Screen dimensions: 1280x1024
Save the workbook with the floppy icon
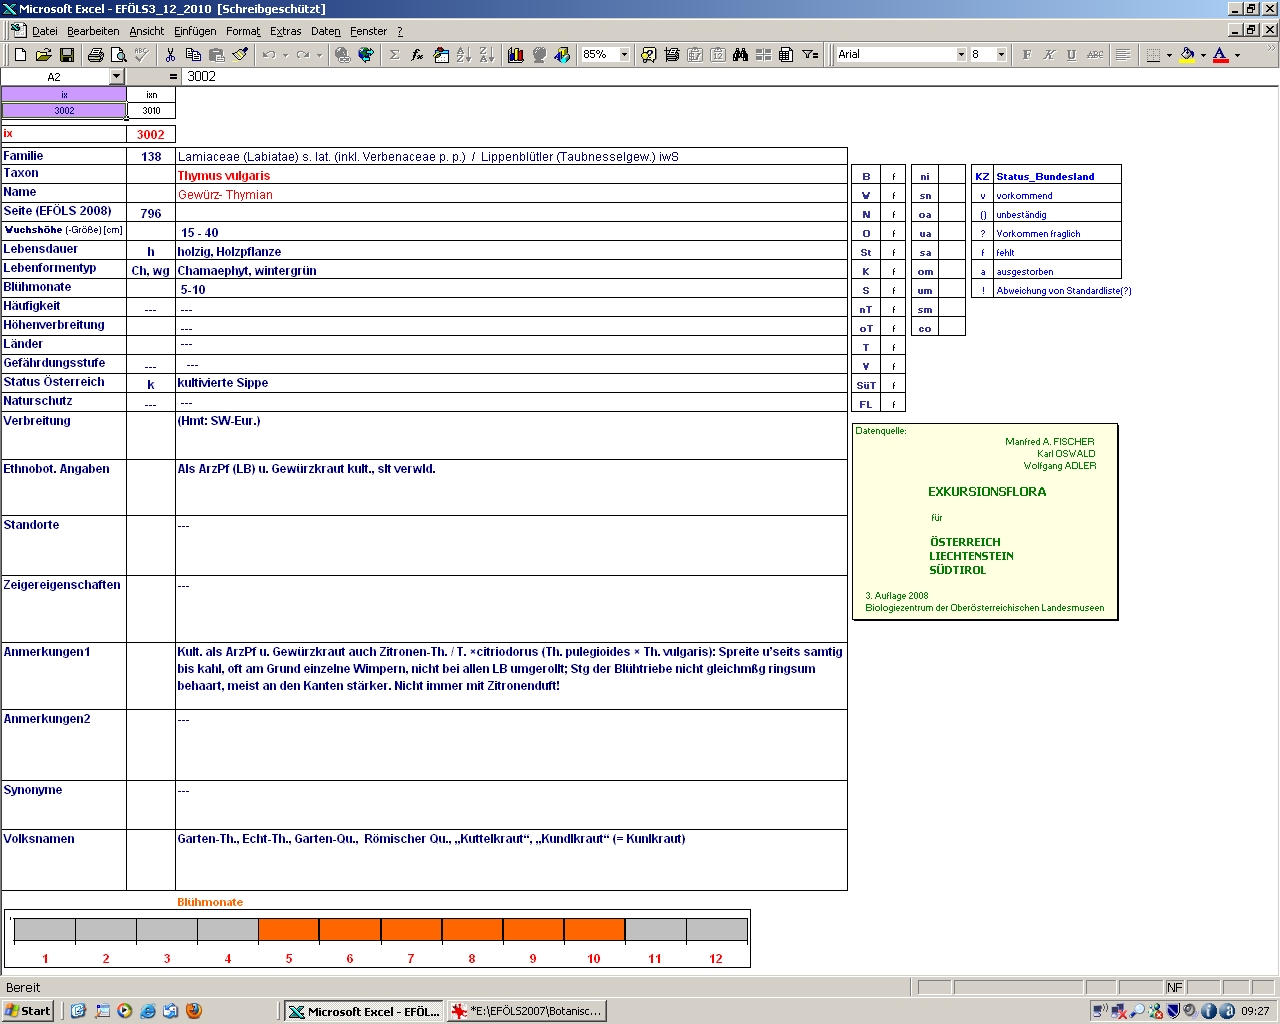(67, 55)
